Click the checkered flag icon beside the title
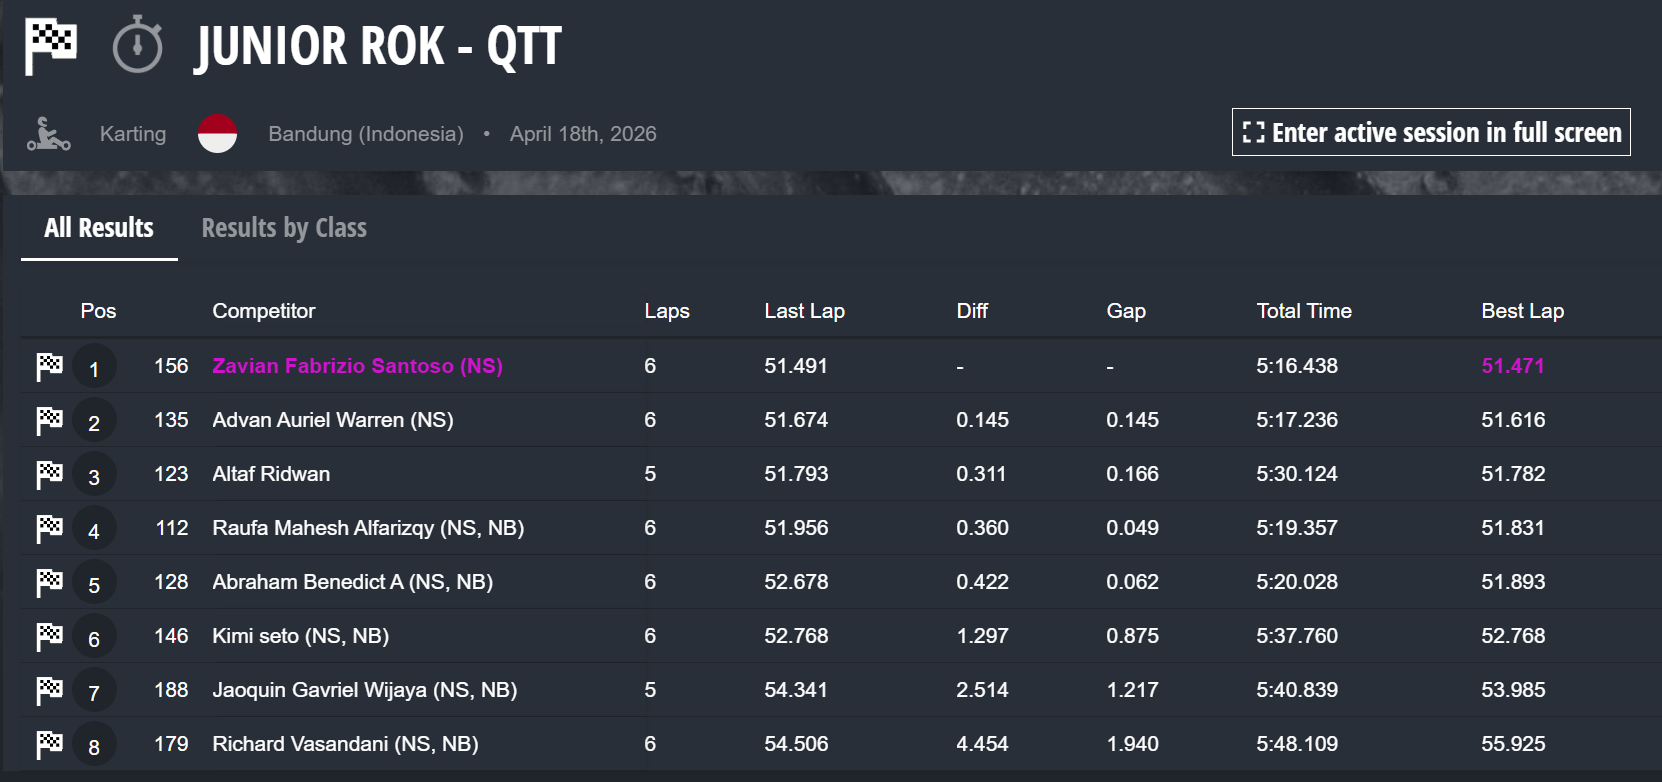 pyautogui.click(x=50, y=45)
